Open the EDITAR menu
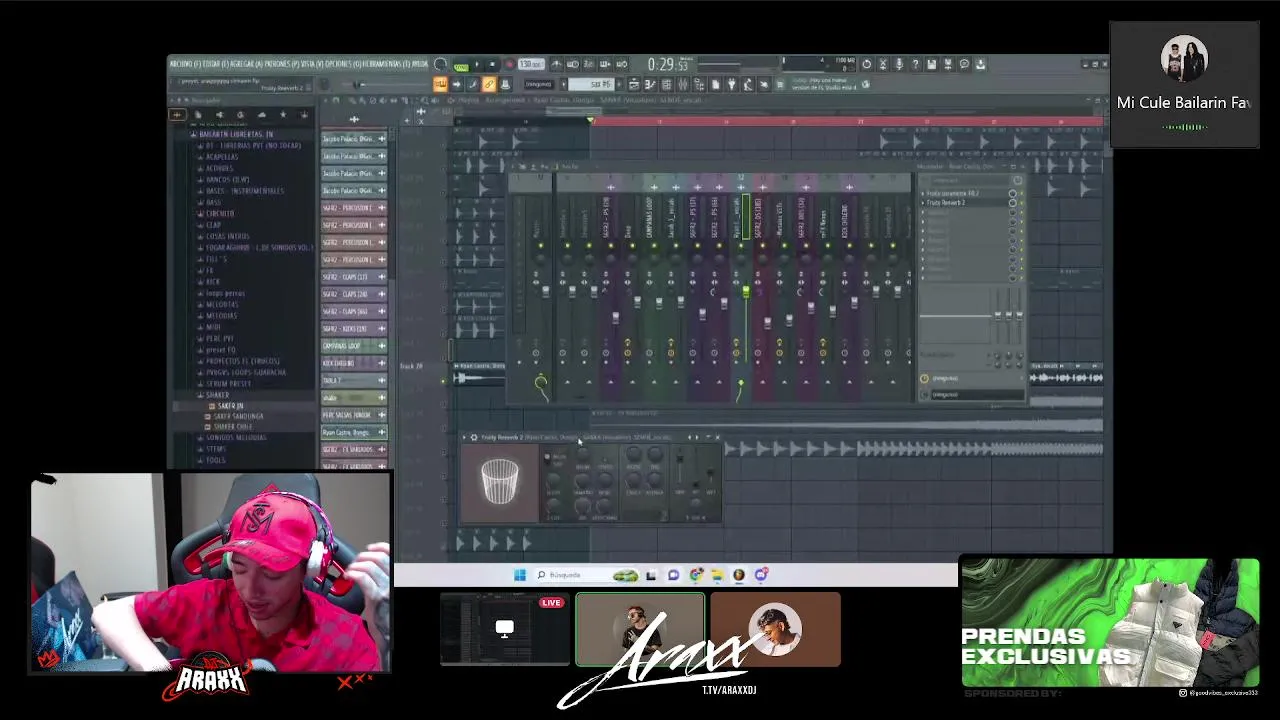Image resolution: width=1280 pixels, height=720 pixels. 216,64
